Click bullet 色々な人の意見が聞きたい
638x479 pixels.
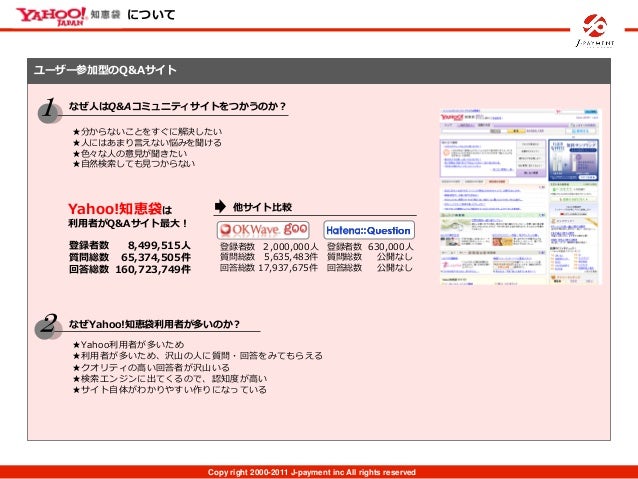tap(130, 153)
